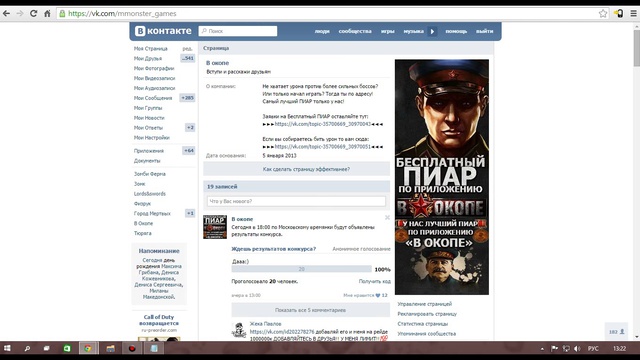Click the volume speaker tray icon
The image size is (640, 360).
pos(577,348)
